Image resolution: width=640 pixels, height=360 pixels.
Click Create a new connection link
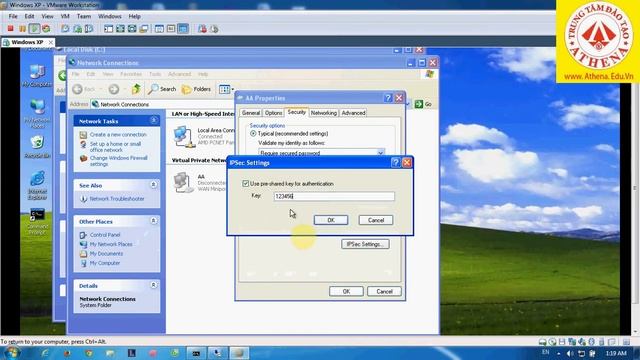118,134
